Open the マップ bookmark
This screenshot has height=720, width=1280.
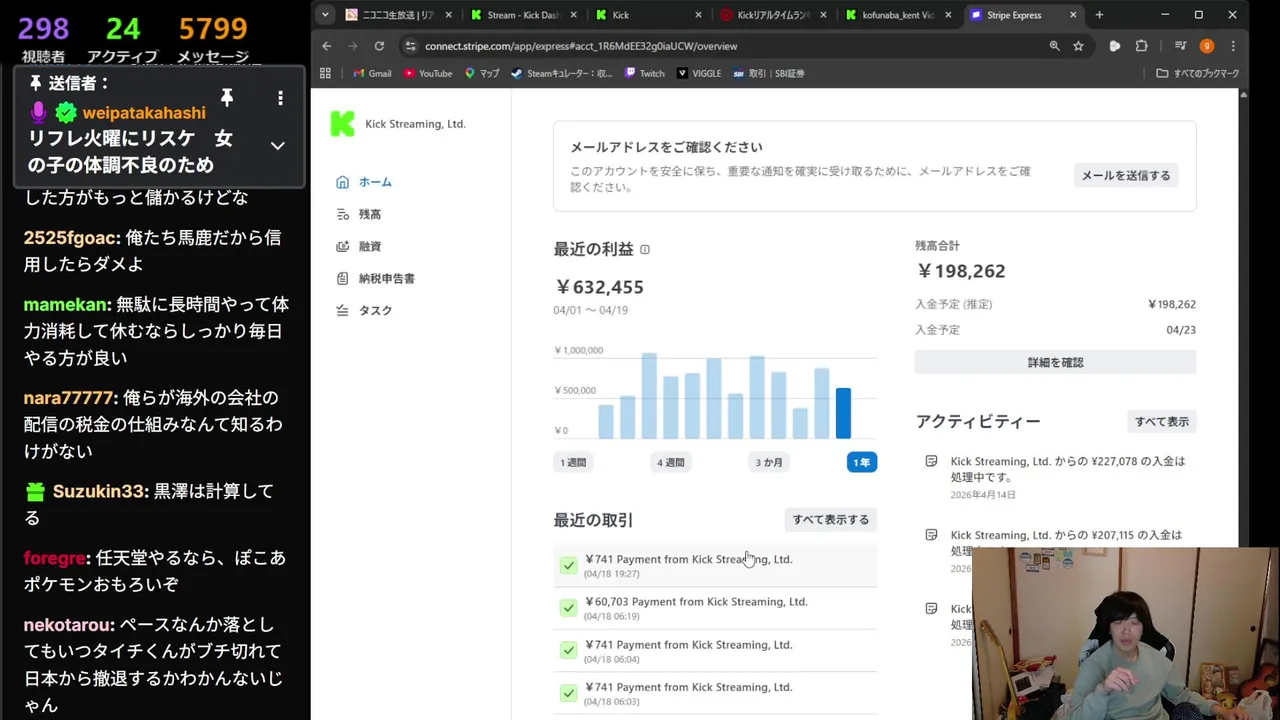point(482,73)
